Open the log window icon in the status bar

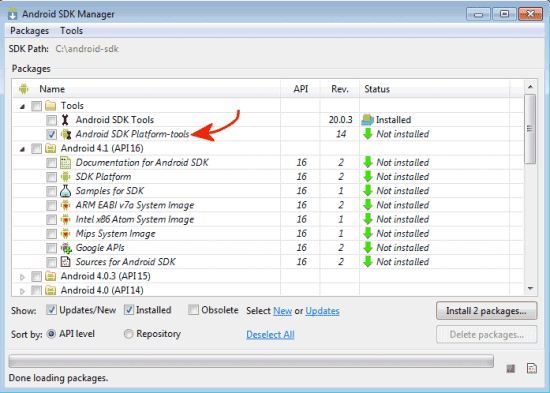pyautogui.click(x=532, y=368)
